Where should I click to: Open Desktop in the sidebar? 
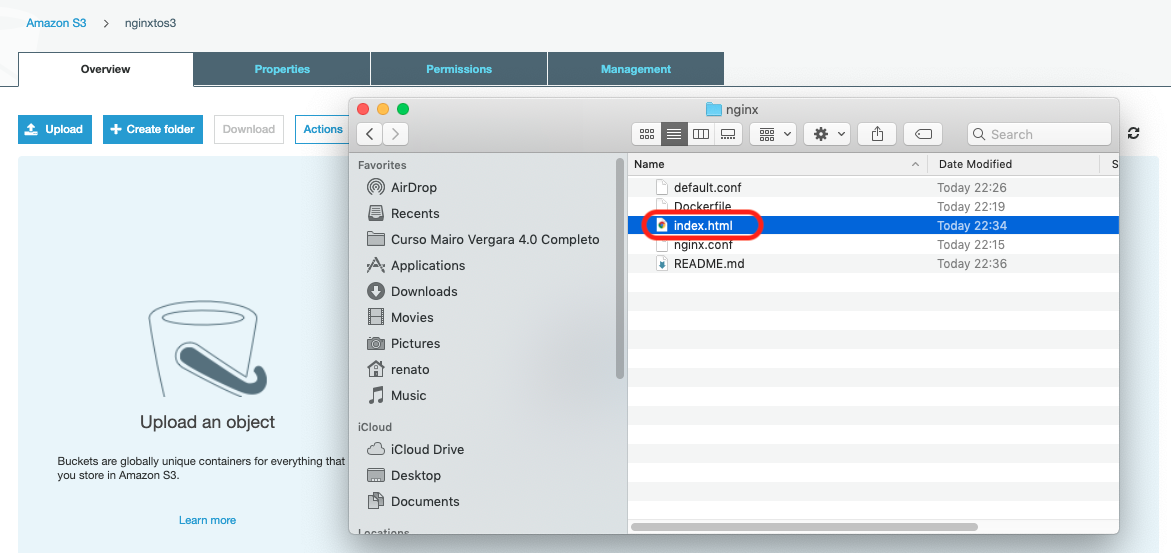point(404,475)
